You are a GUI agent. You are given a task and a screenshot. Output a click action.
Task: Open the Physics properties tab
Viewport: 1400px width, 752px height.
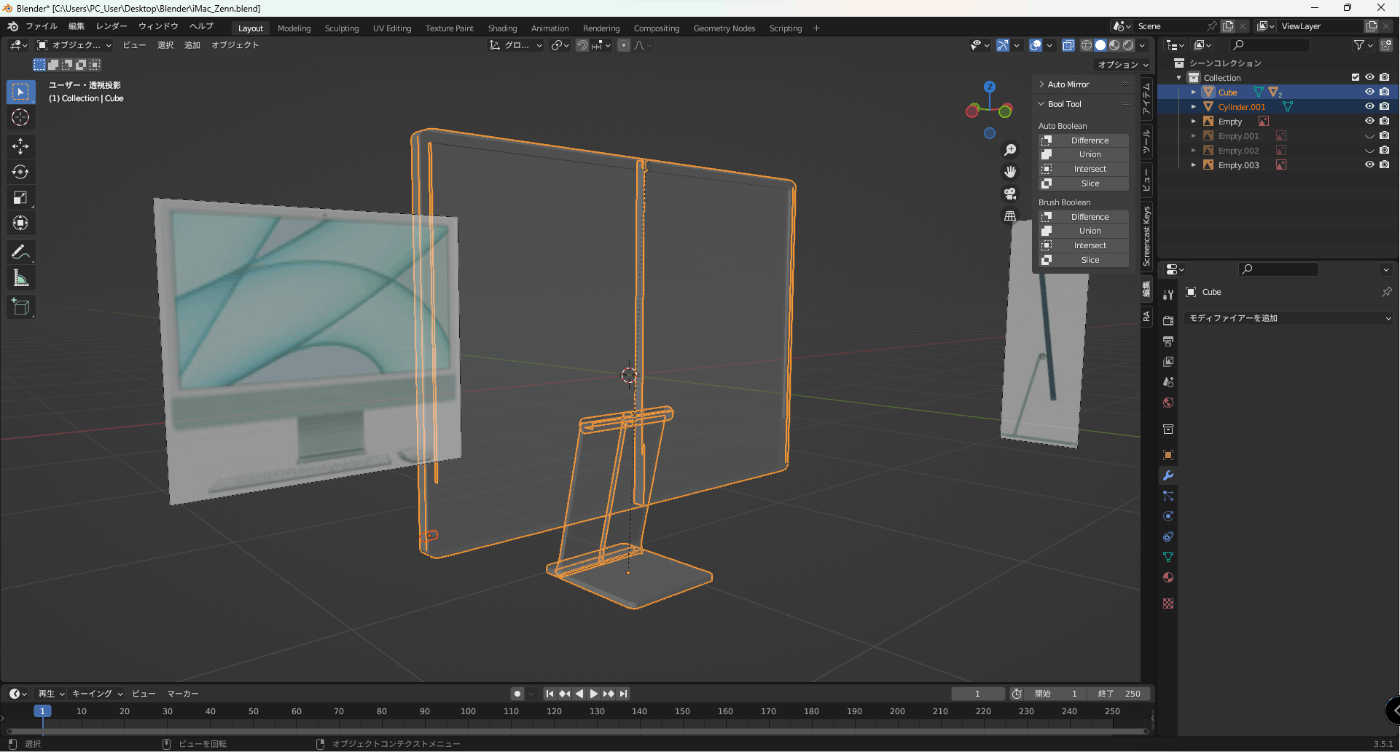coord(1168,517)
